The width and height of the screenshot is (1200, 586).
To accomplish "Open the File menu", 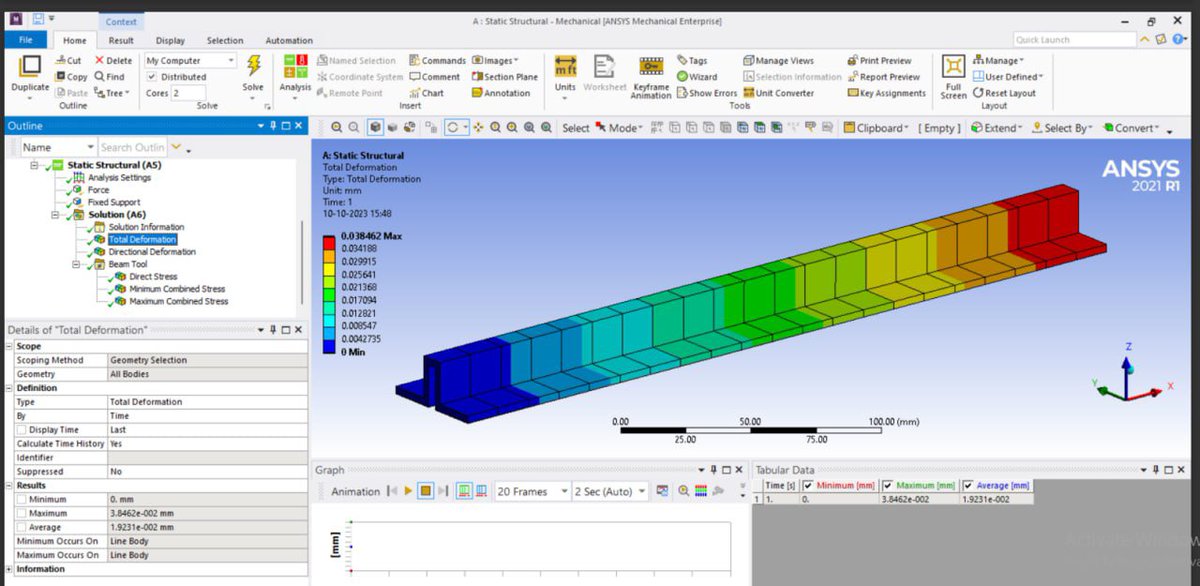I will (25, 40).
